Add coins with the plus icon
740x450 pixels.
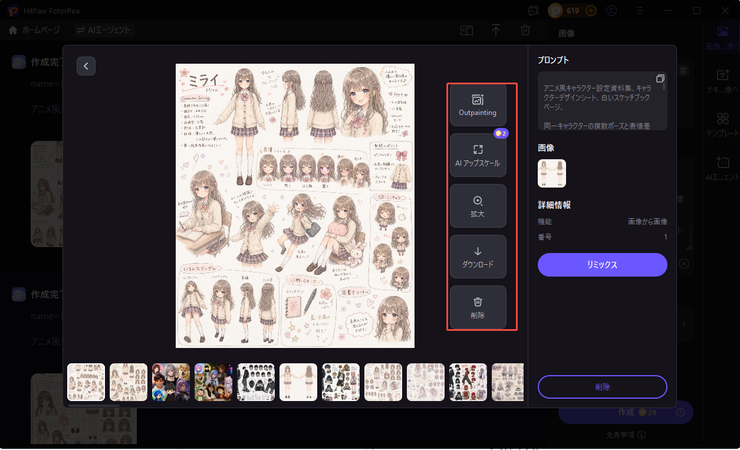pyautogui.click(x=590, y=10)
